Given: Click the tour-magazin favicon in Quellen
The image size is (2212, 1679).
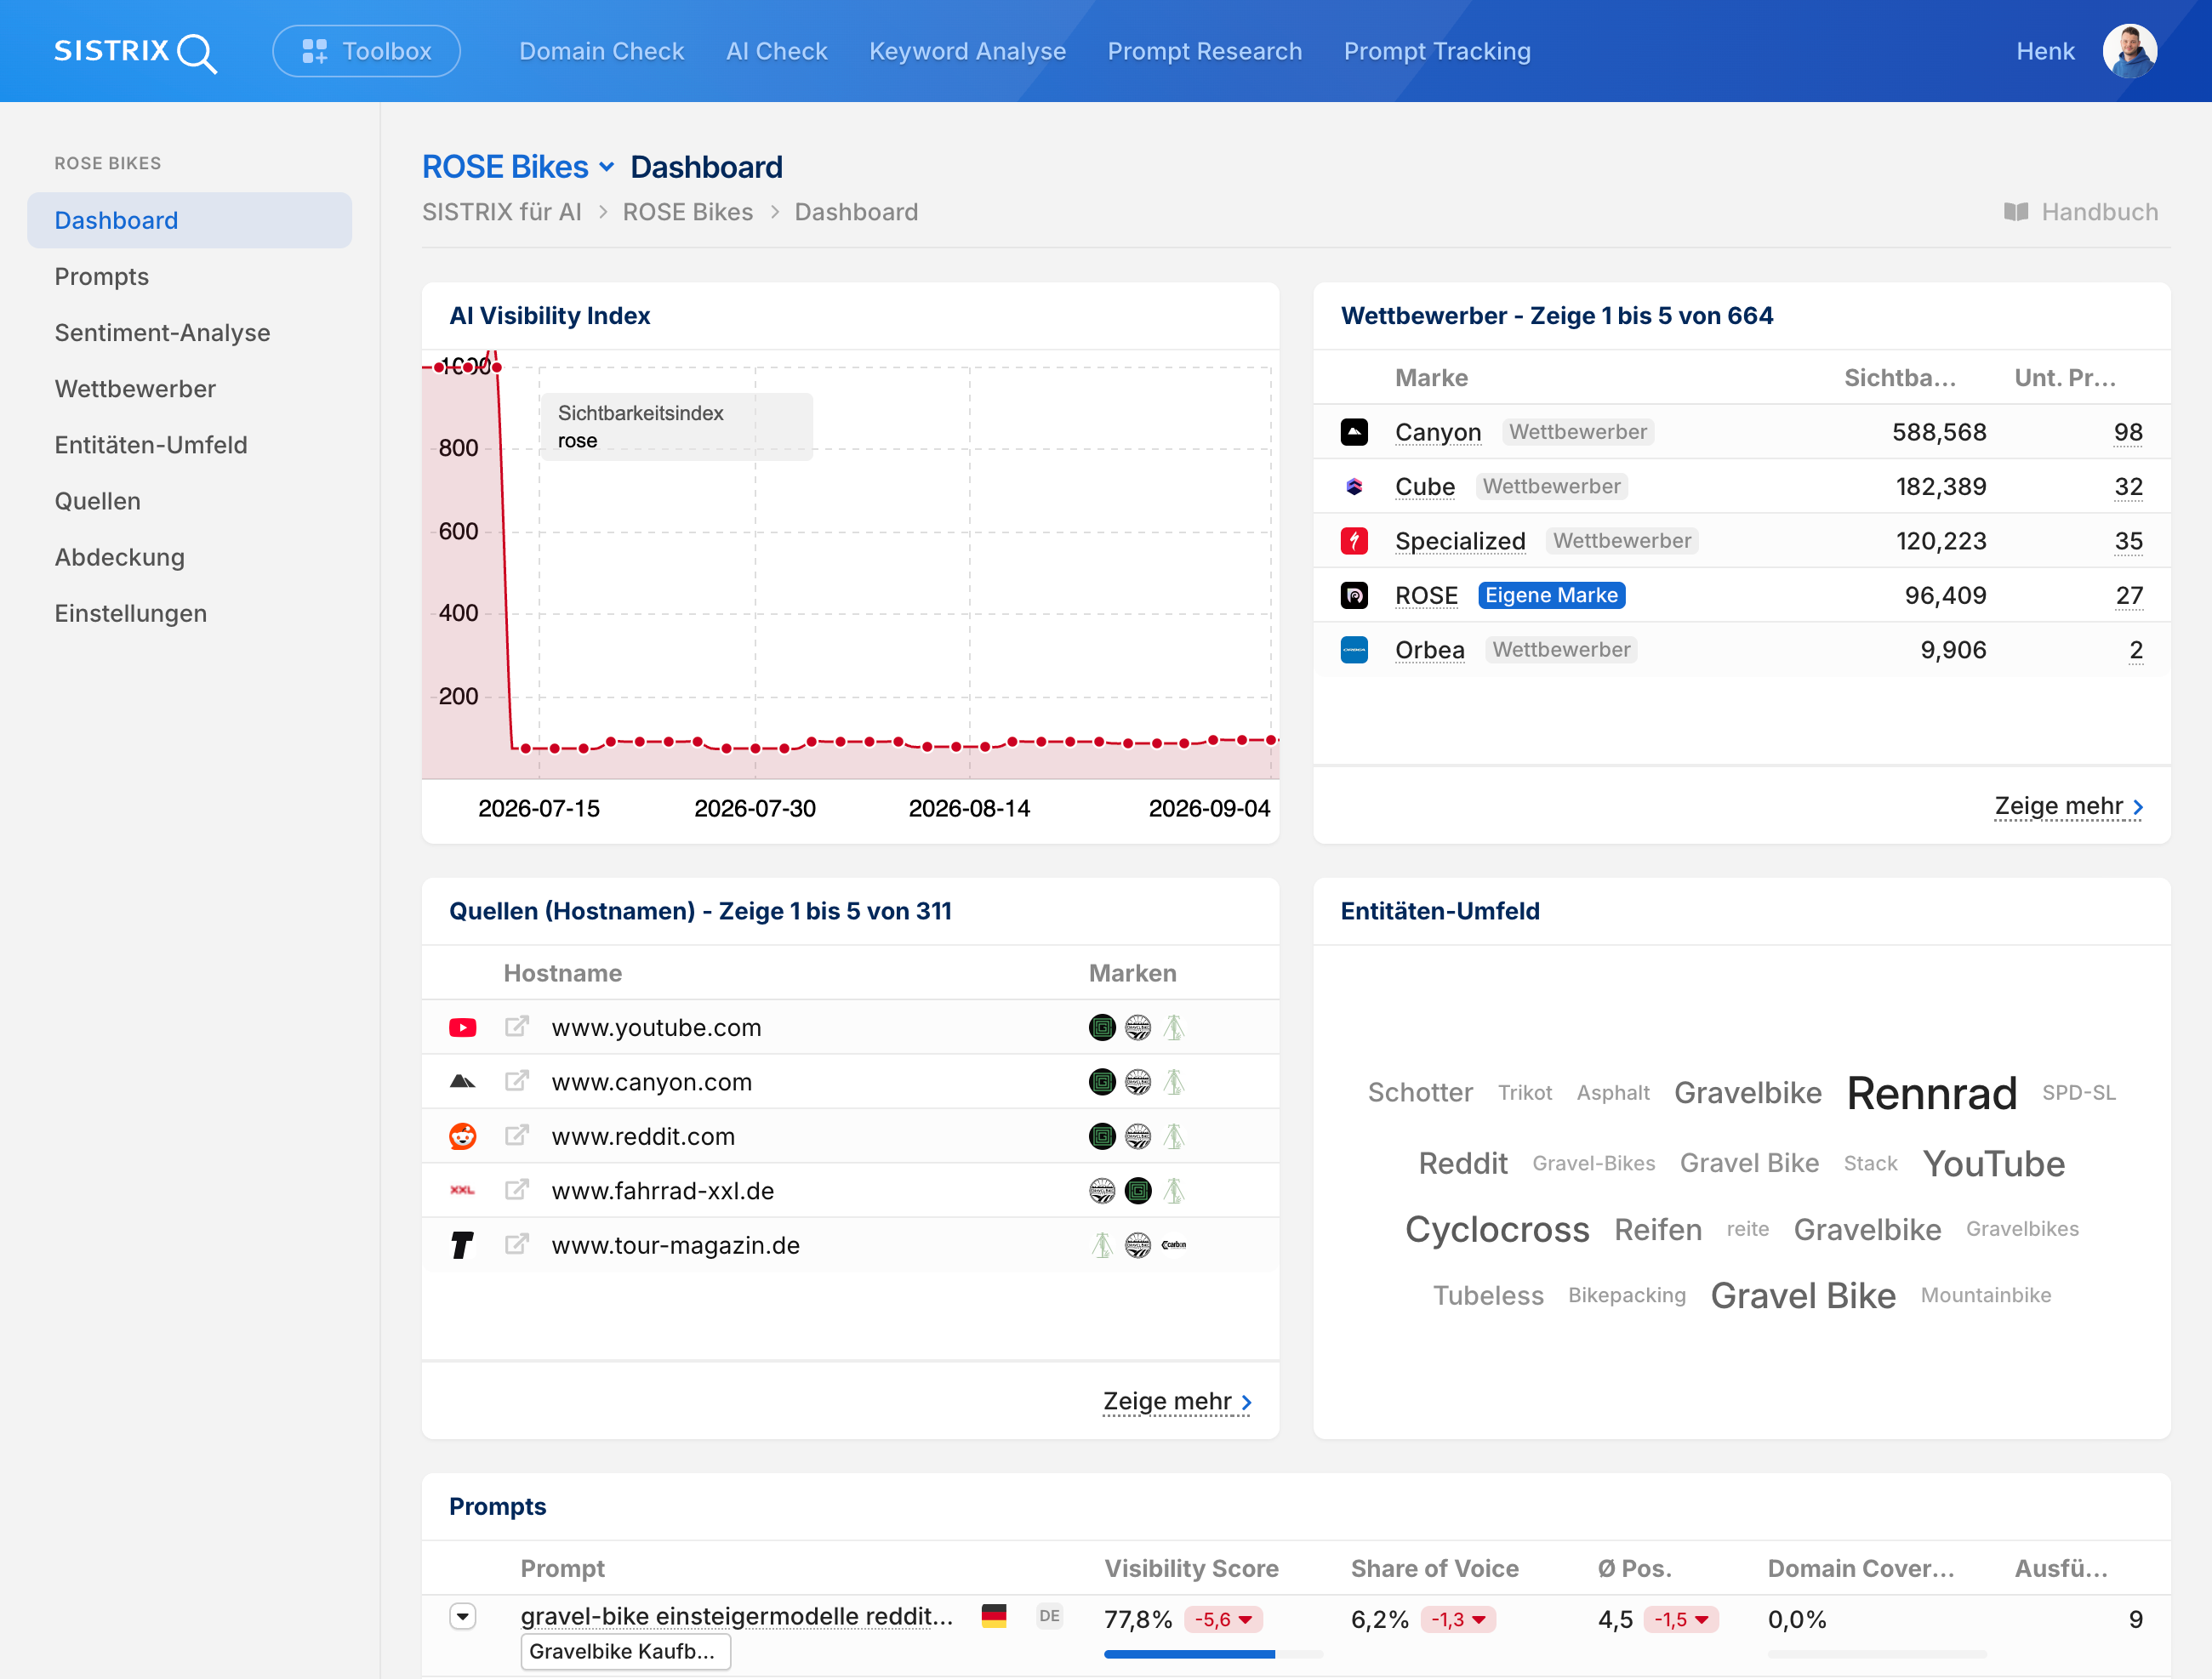Looking at the screenshot, I should pyautogui.click(x=462, y=1246).
